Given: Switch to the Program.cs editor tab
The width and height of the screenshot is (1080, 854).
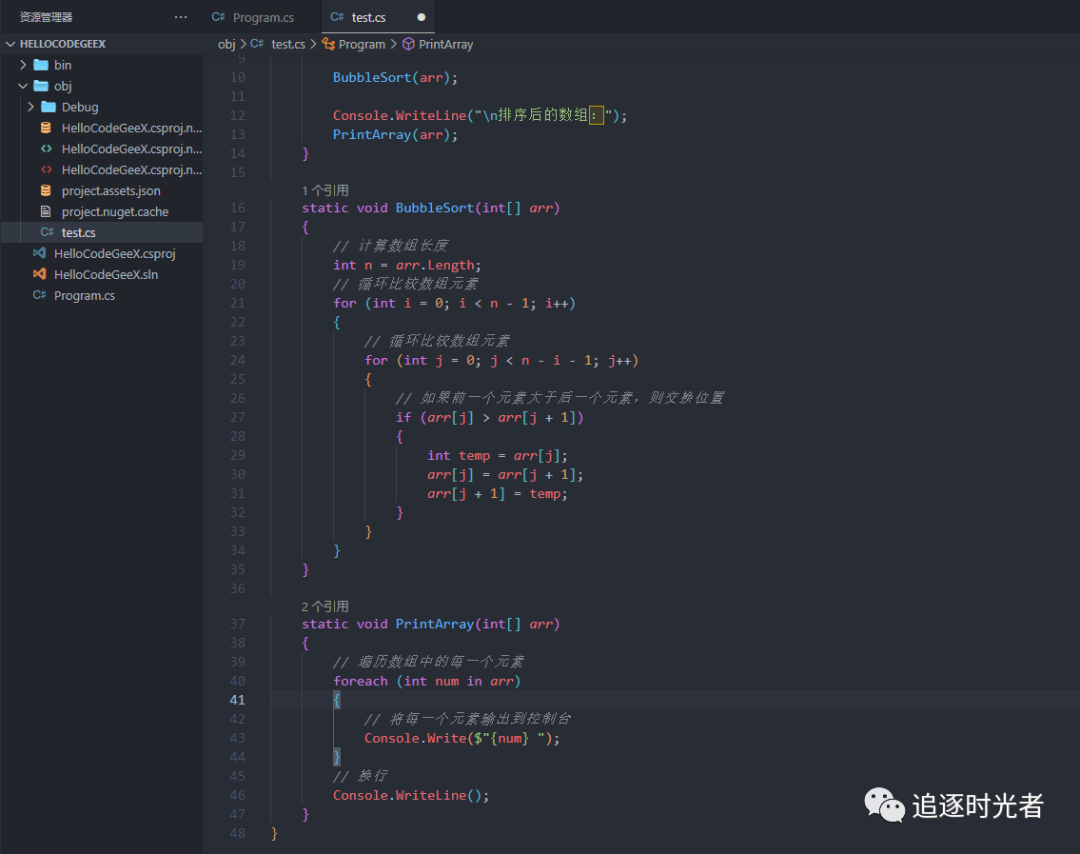Looking at the screenshot, I should [262, 17].
